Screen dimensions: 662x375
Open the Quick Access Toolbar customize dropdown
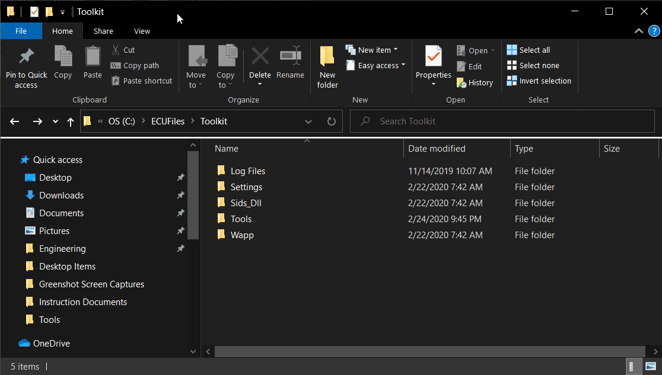[62, 12]
